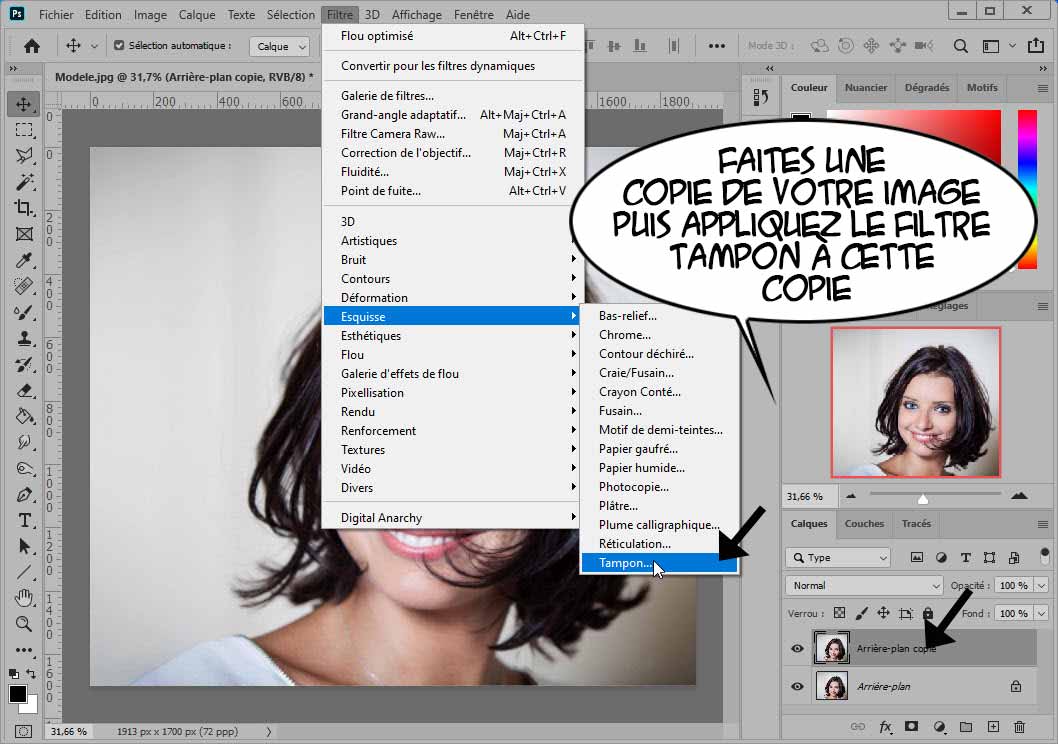
Task: Create a new adjustment layer
Action: 939,726
